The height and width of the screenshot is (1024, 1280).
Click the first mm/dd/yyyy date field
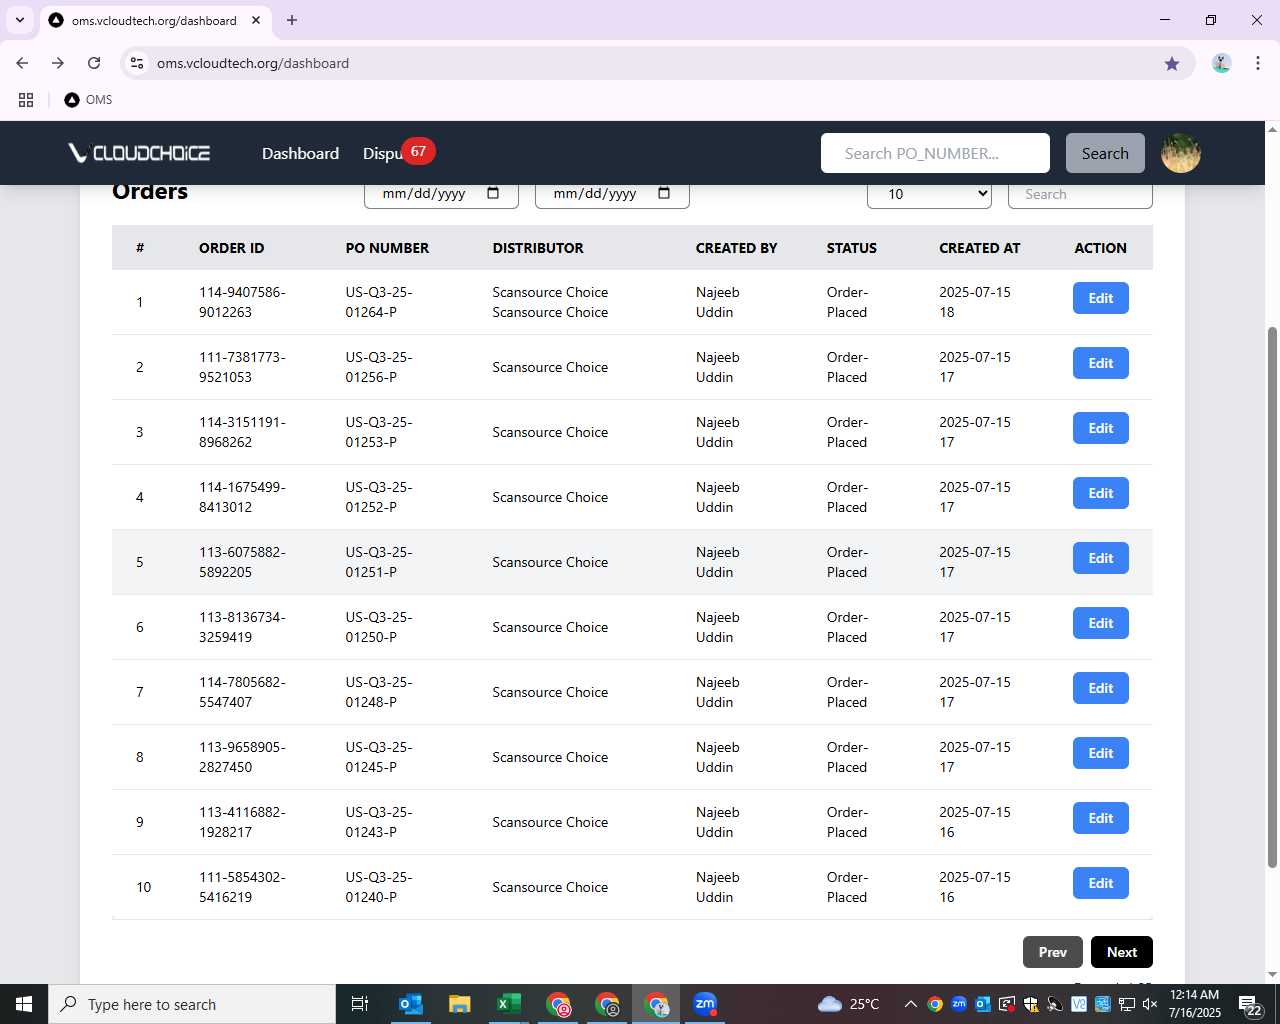click(x=441, y=194)
